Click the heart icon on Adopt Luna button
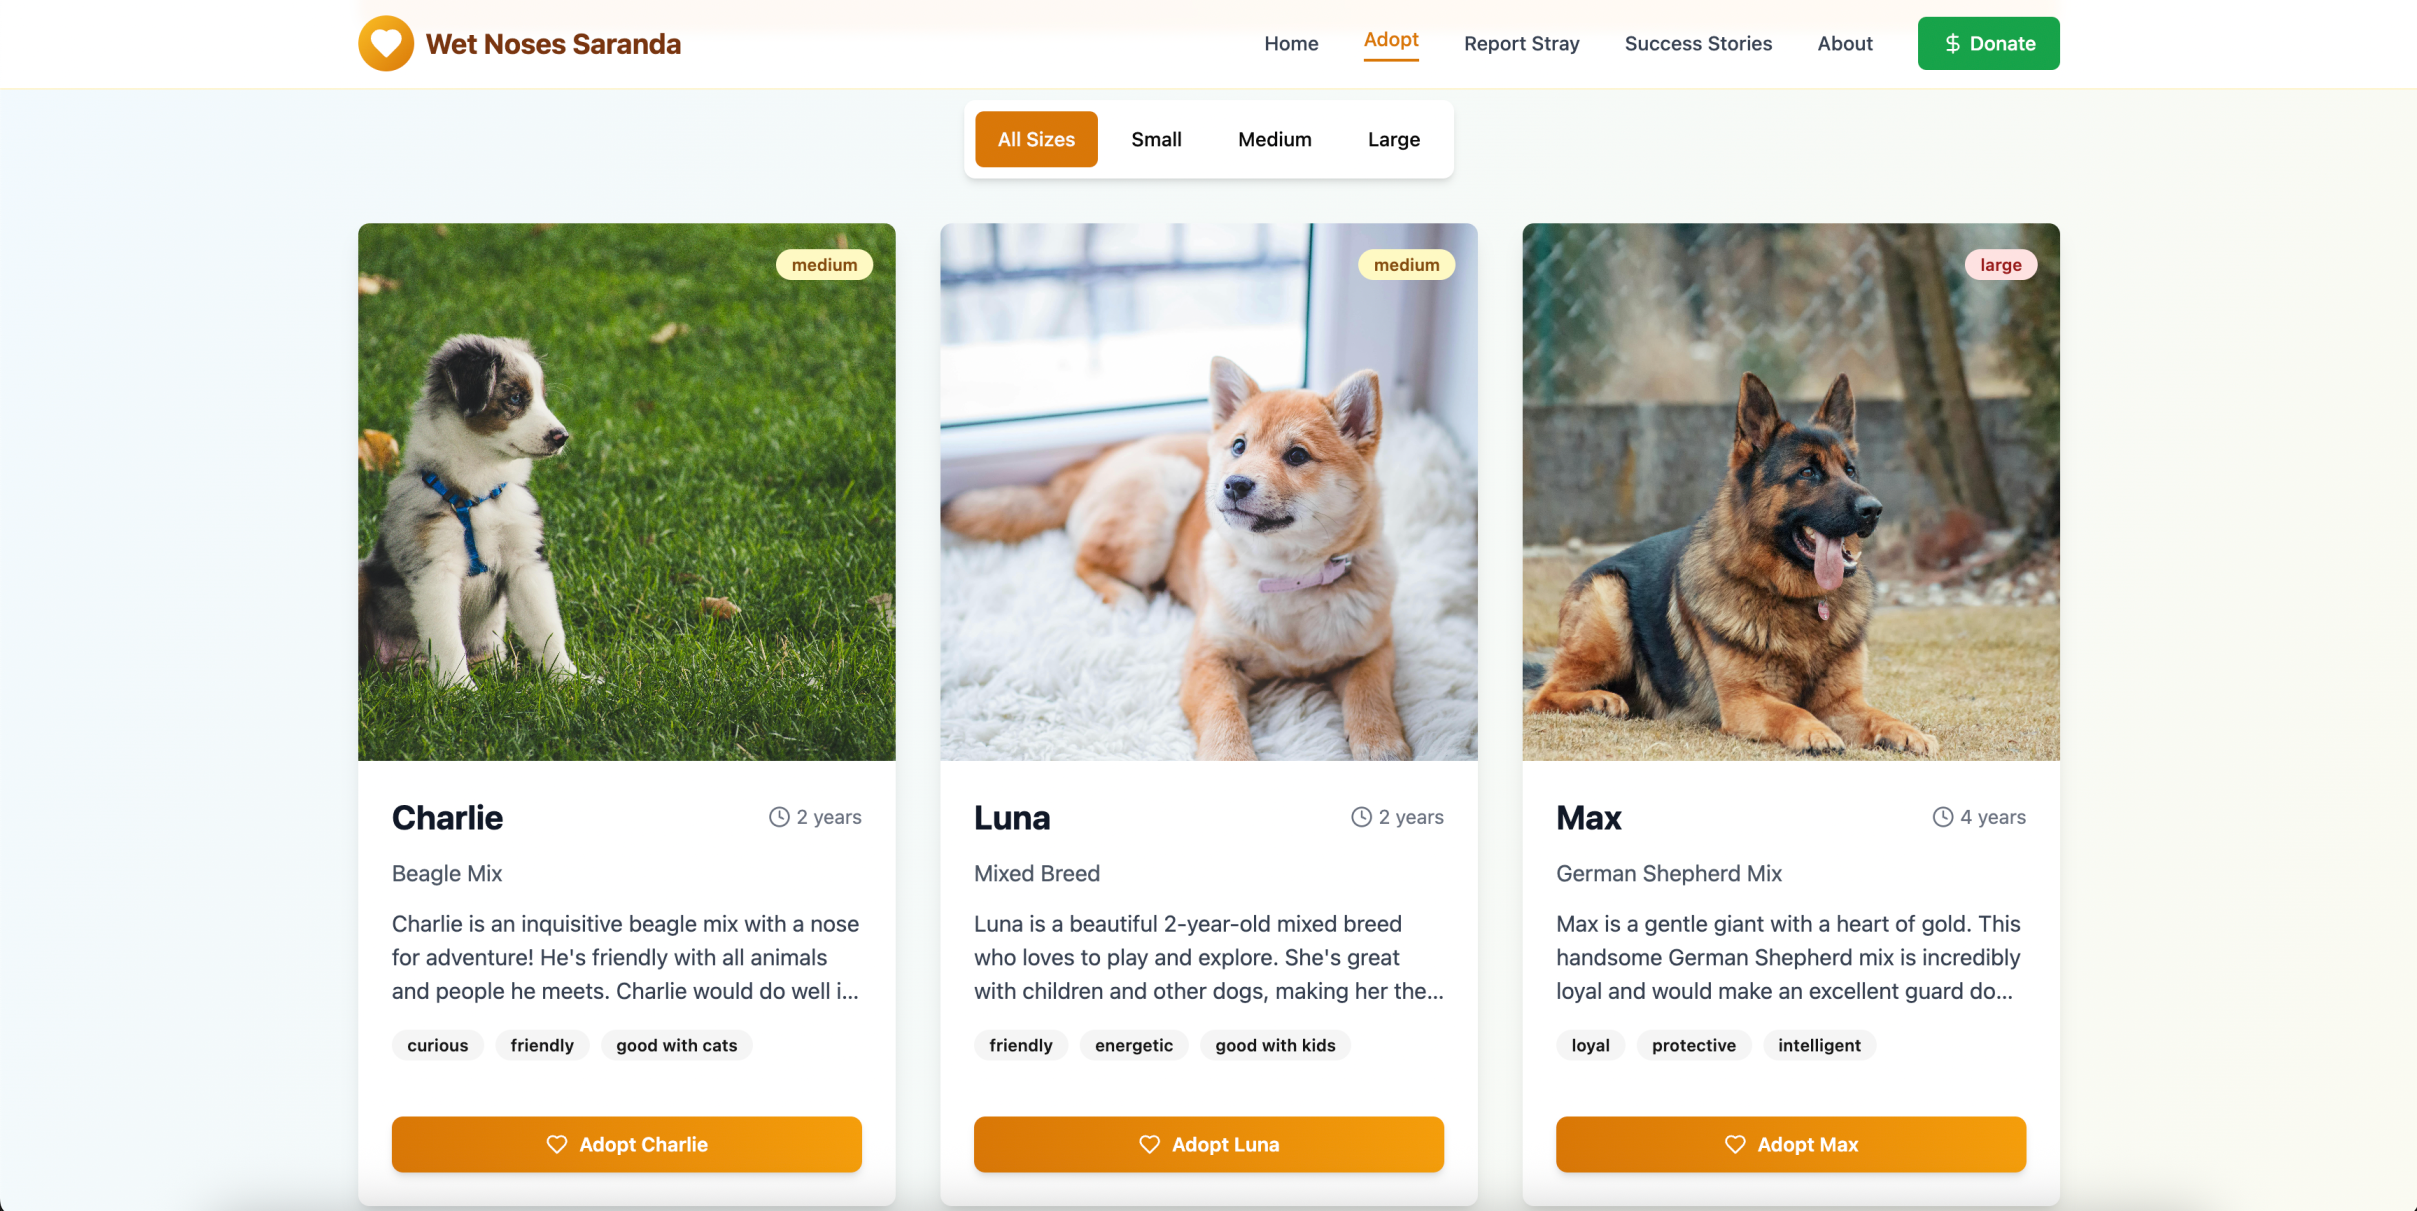Image resolution: width=2417 pixels, height=1211 pixels. (x=1149, y=1144)
